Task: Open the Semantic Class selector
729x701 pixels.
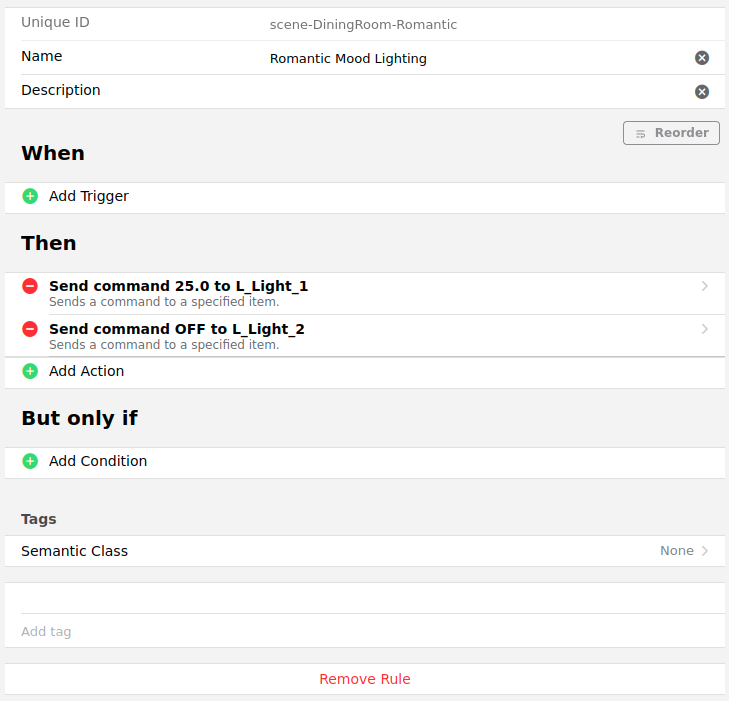Action: 364,551
